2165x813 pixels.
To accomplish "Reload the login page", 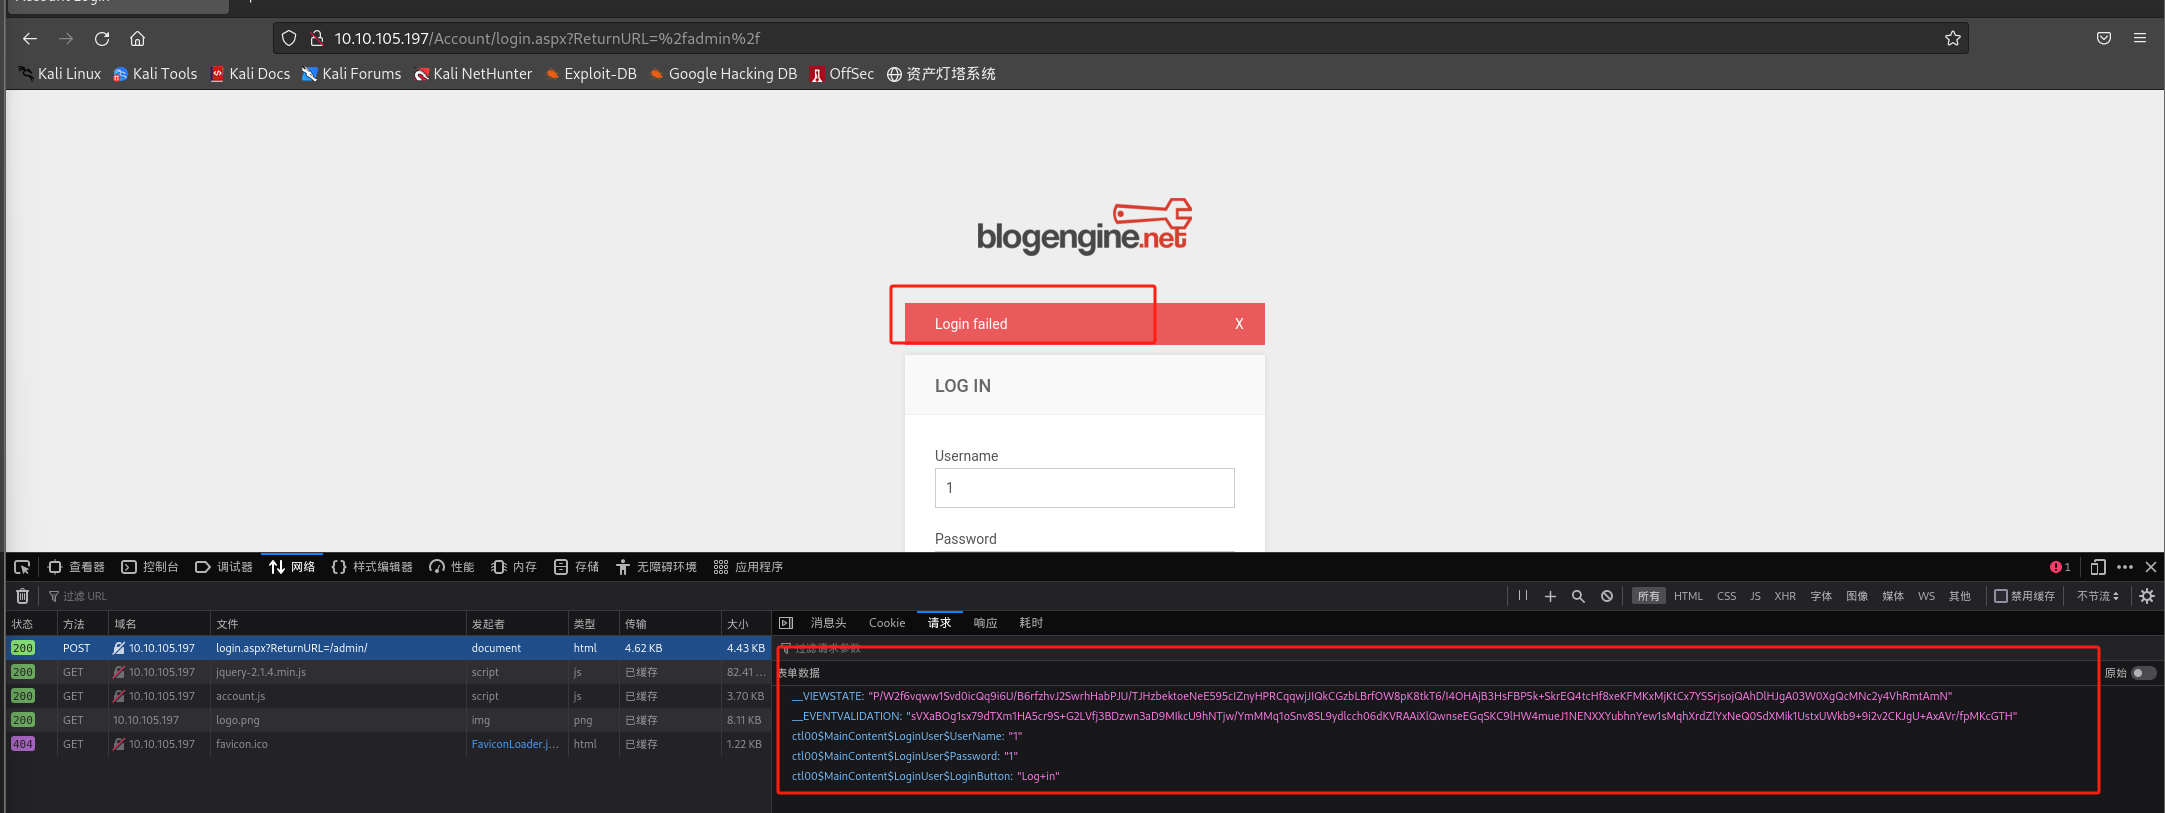I will (102, 39).
